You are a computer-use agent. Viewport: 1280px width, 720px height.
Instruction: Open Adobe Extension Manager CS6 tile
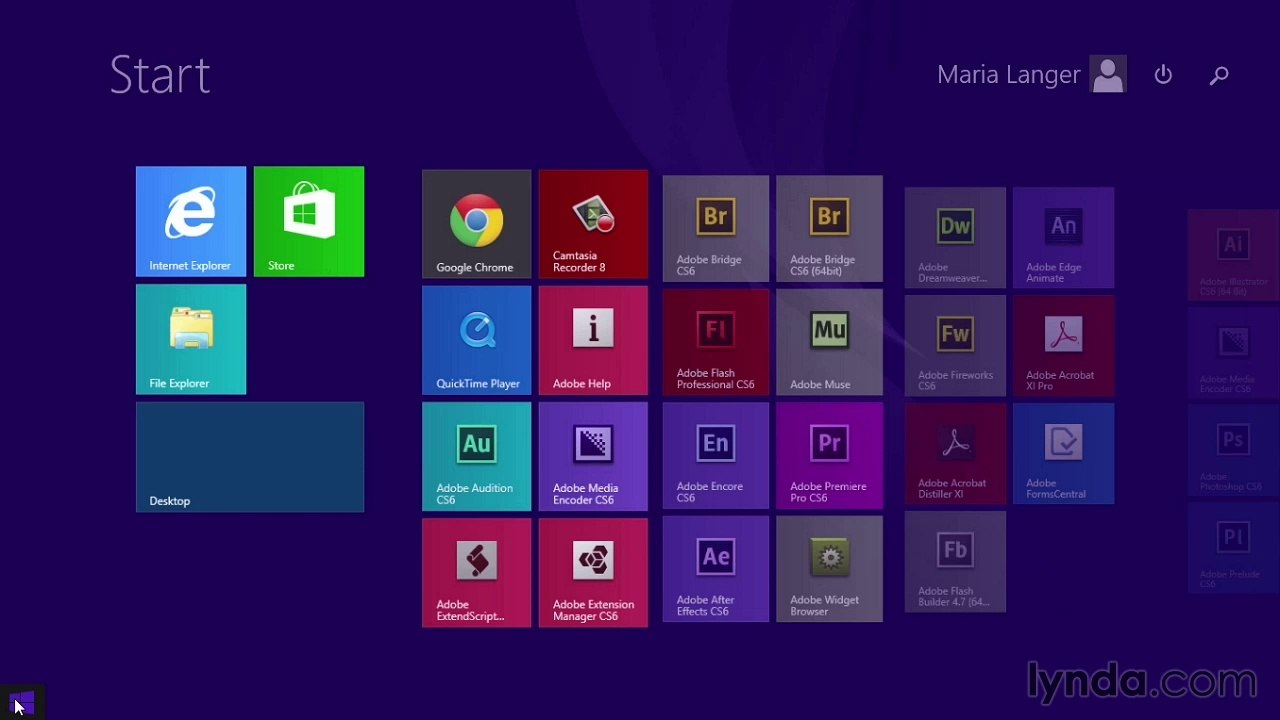[x=593, y=572]
